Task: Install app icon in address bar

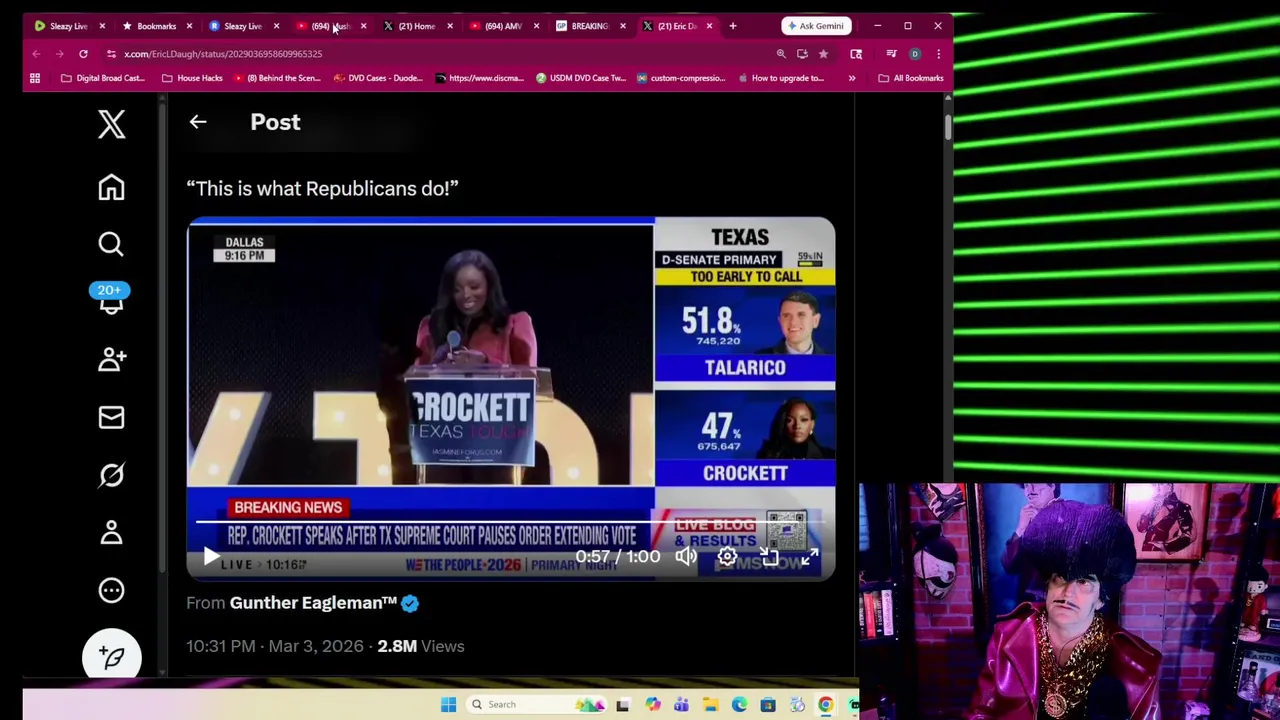Action: (802, 54)
